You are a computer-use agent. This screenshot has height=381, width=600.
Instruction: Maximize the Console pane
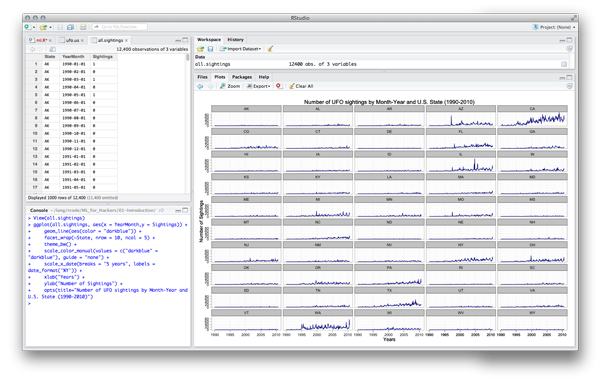click(x=185, y=210)
